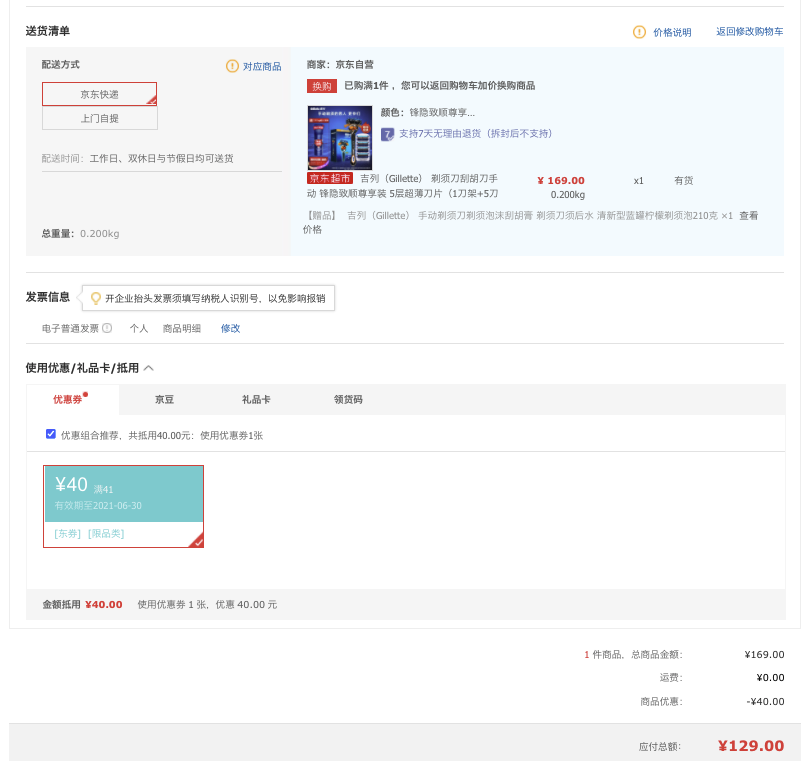Switch to the 优惠券 tab
The width and height of the screenshot is (803, 761).
coord(72,399)
